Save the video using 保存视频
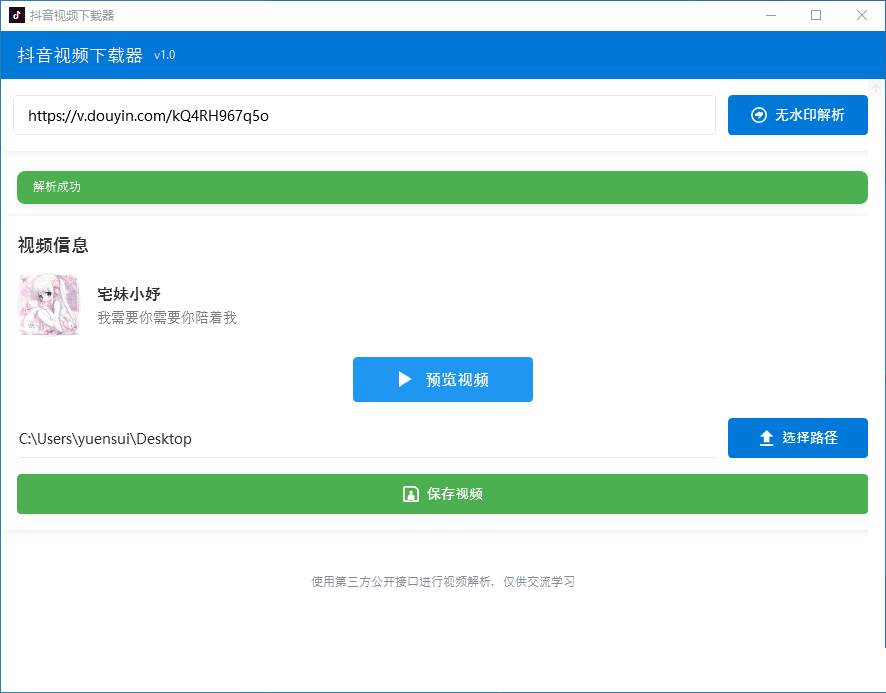 pyautogui.click(x=443, y=494)
